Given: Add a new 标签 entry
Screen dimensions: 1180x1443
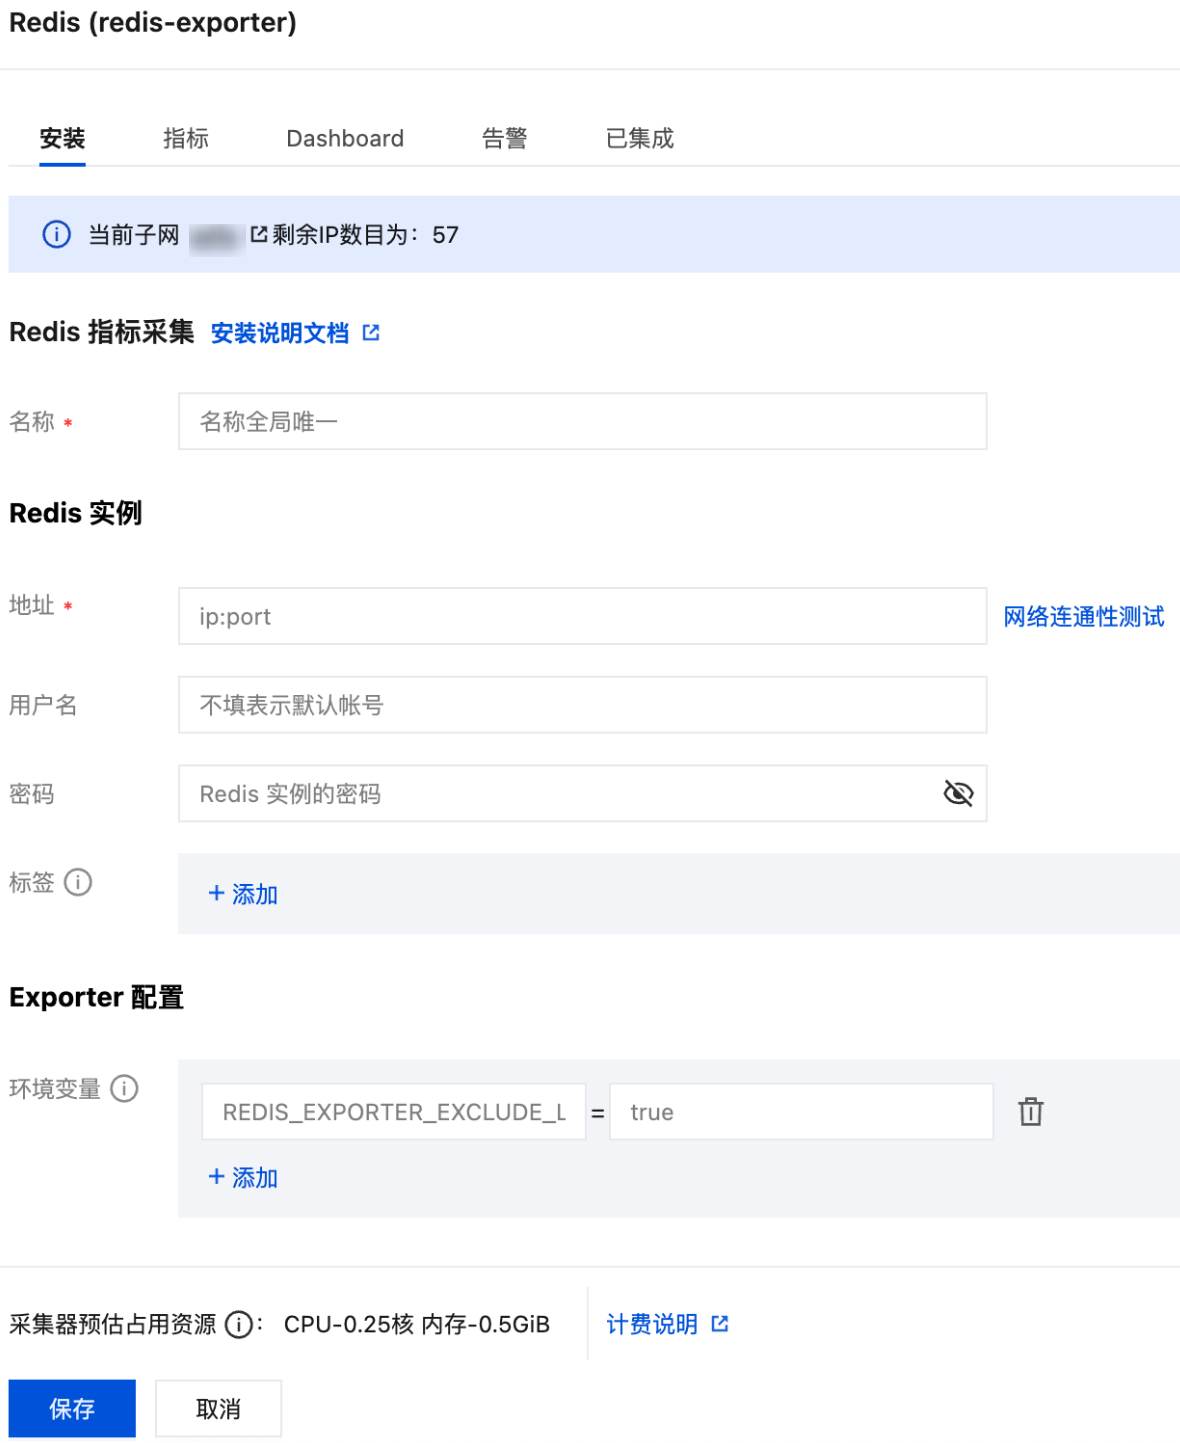Looking at the screenshot, I should click(243, 894).
